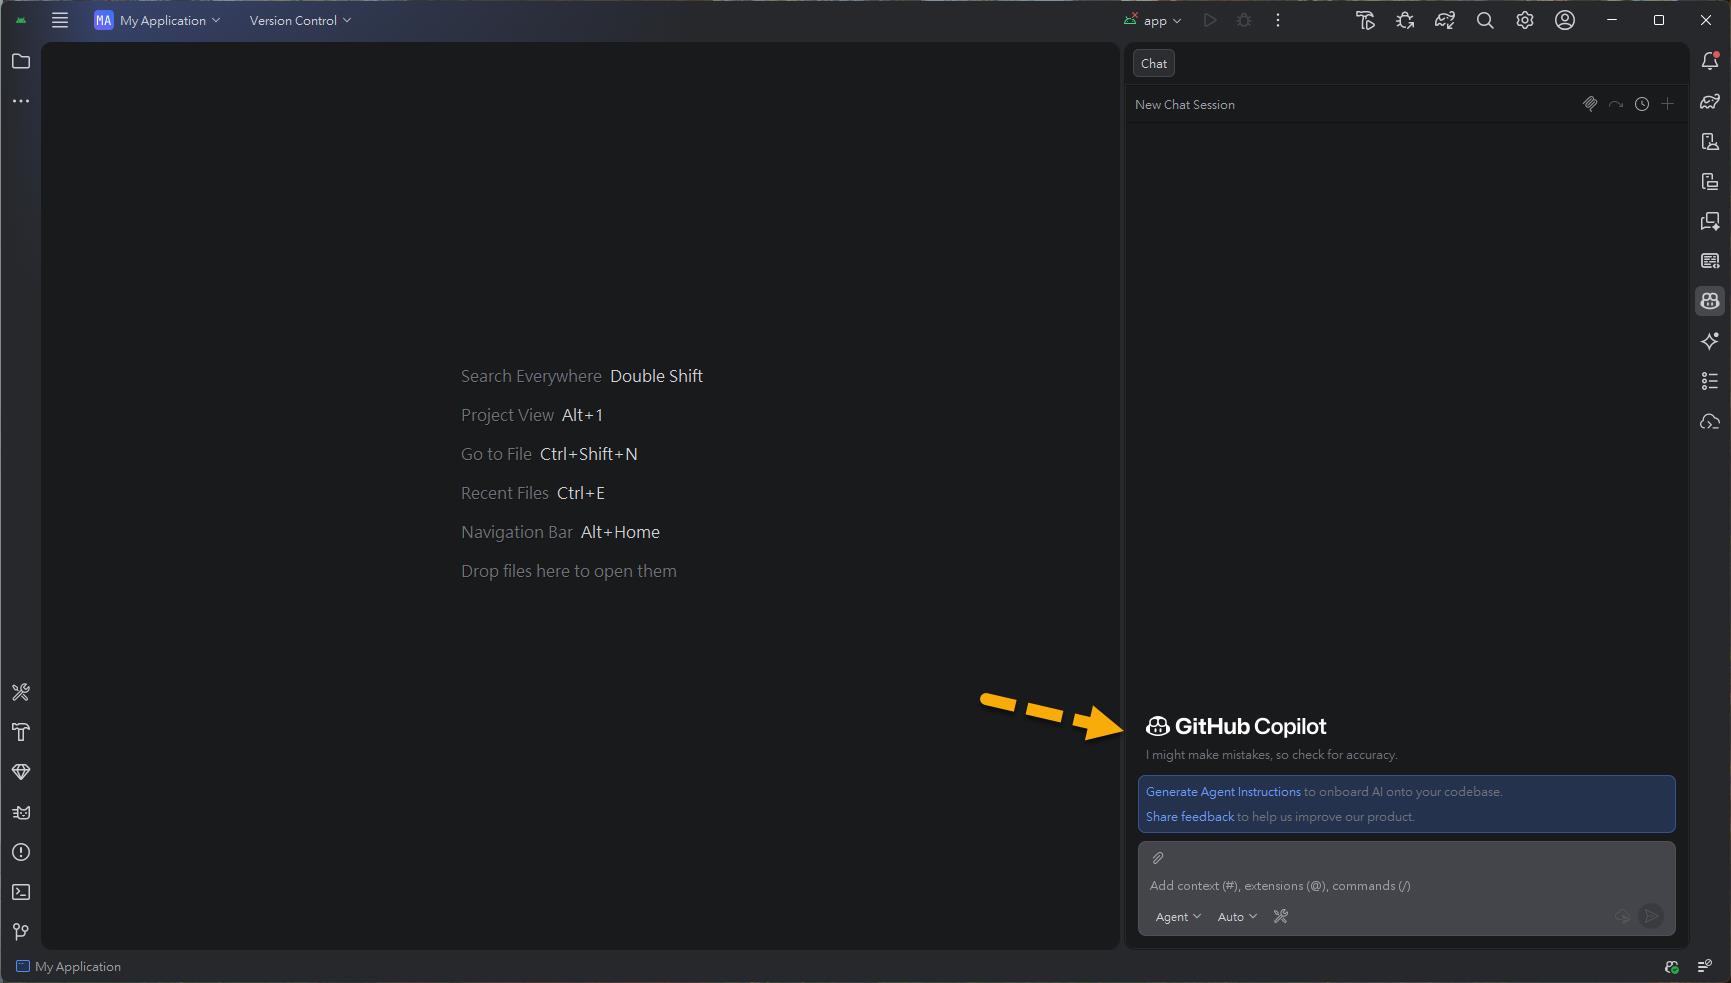The width and height of the screenshot is (1731, 983).
Task: Click the Copilot status bar icon
Action: pos(1671,966)
